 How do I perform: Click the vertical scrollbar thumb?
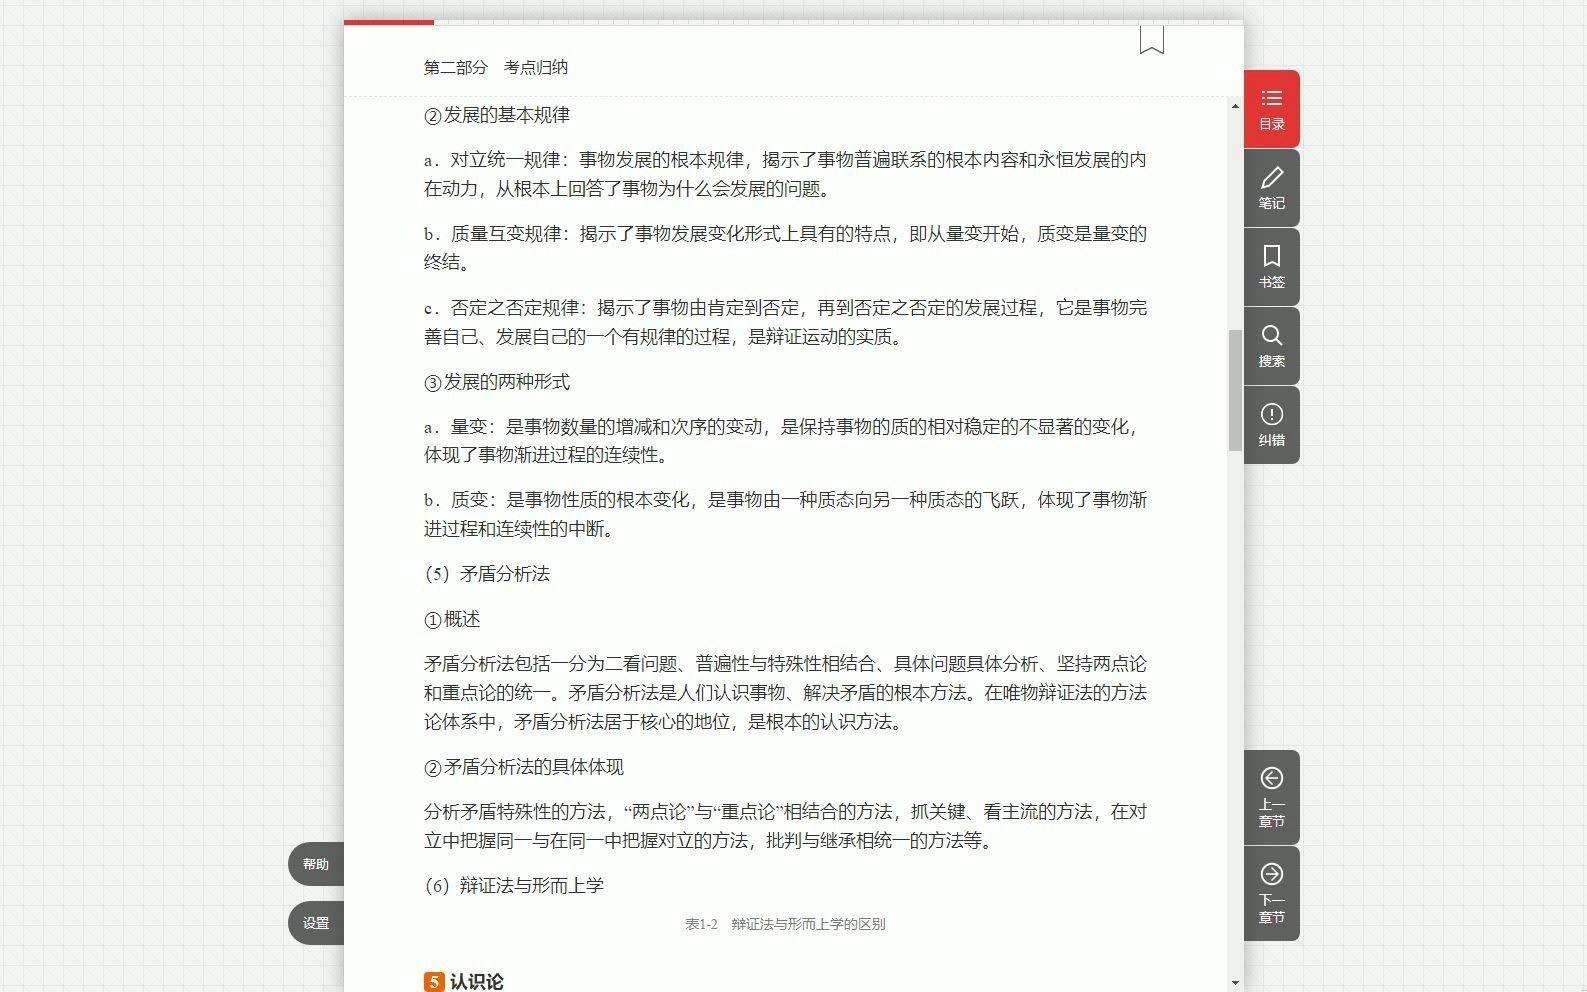coord(1235,390)
